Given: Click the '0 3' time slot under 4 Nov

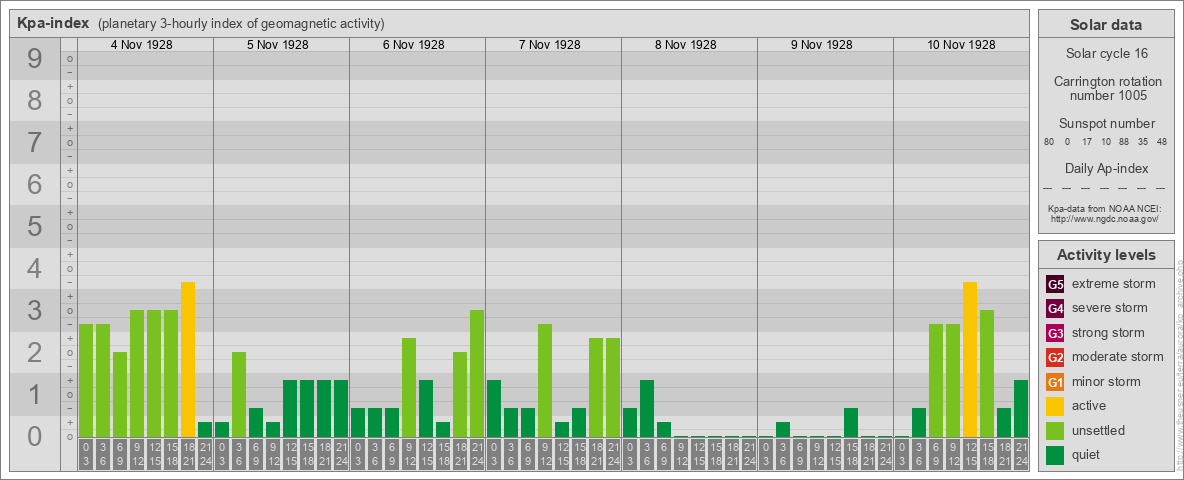Looking at the screenshot, I should pos(86,454).
